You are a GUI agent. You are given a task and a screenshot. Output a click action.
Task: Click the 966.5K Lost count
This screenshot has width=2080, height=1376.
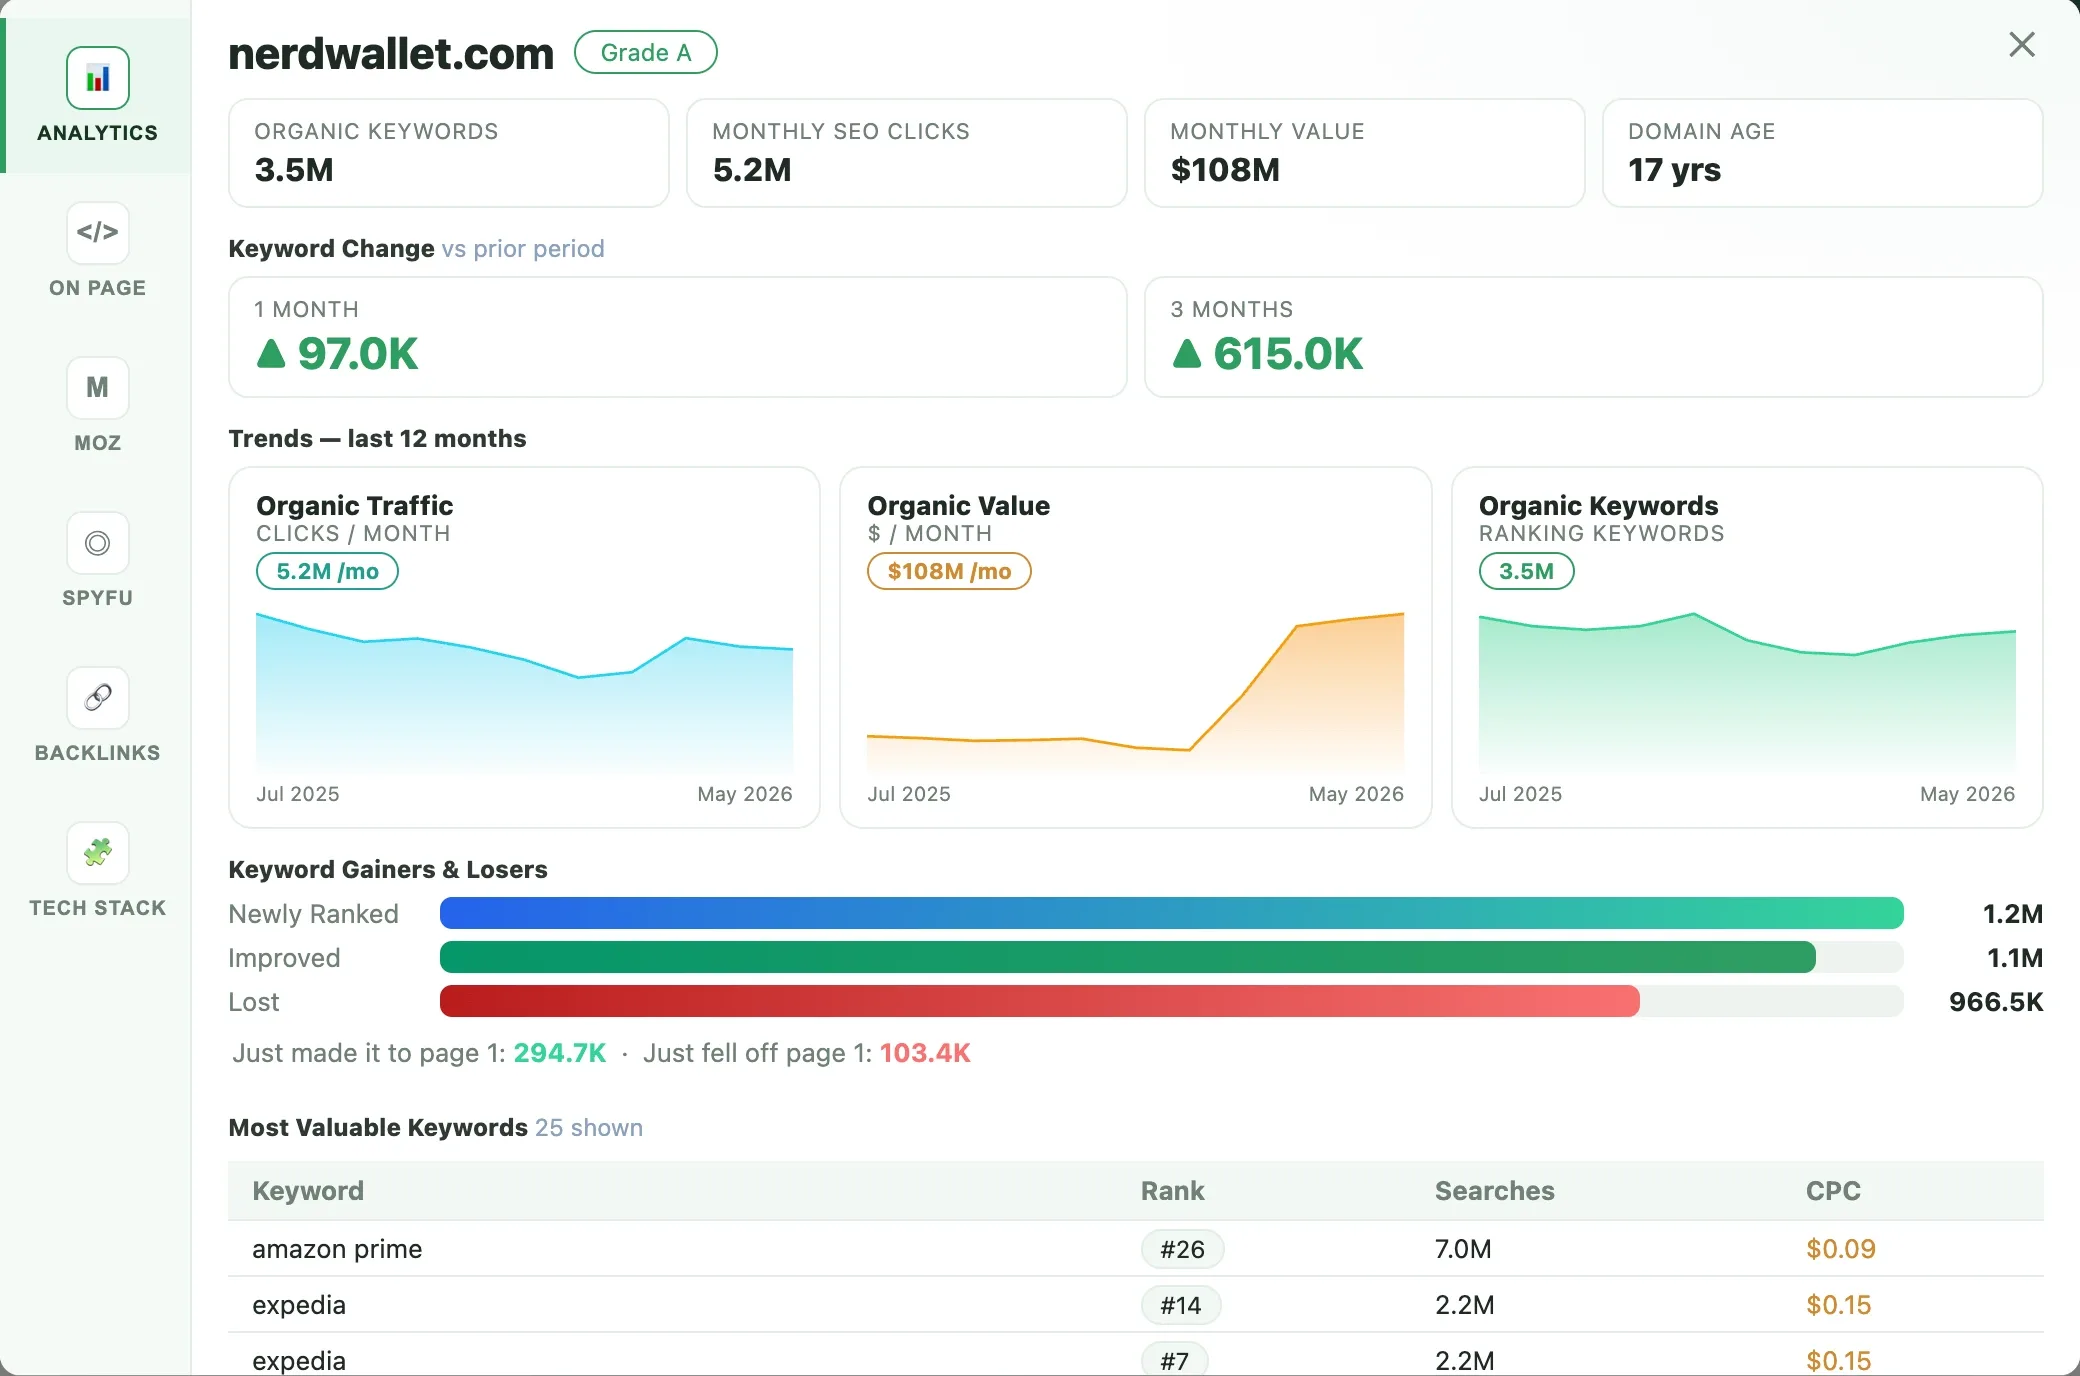pyautogui.click(x=1996, y=1001)
